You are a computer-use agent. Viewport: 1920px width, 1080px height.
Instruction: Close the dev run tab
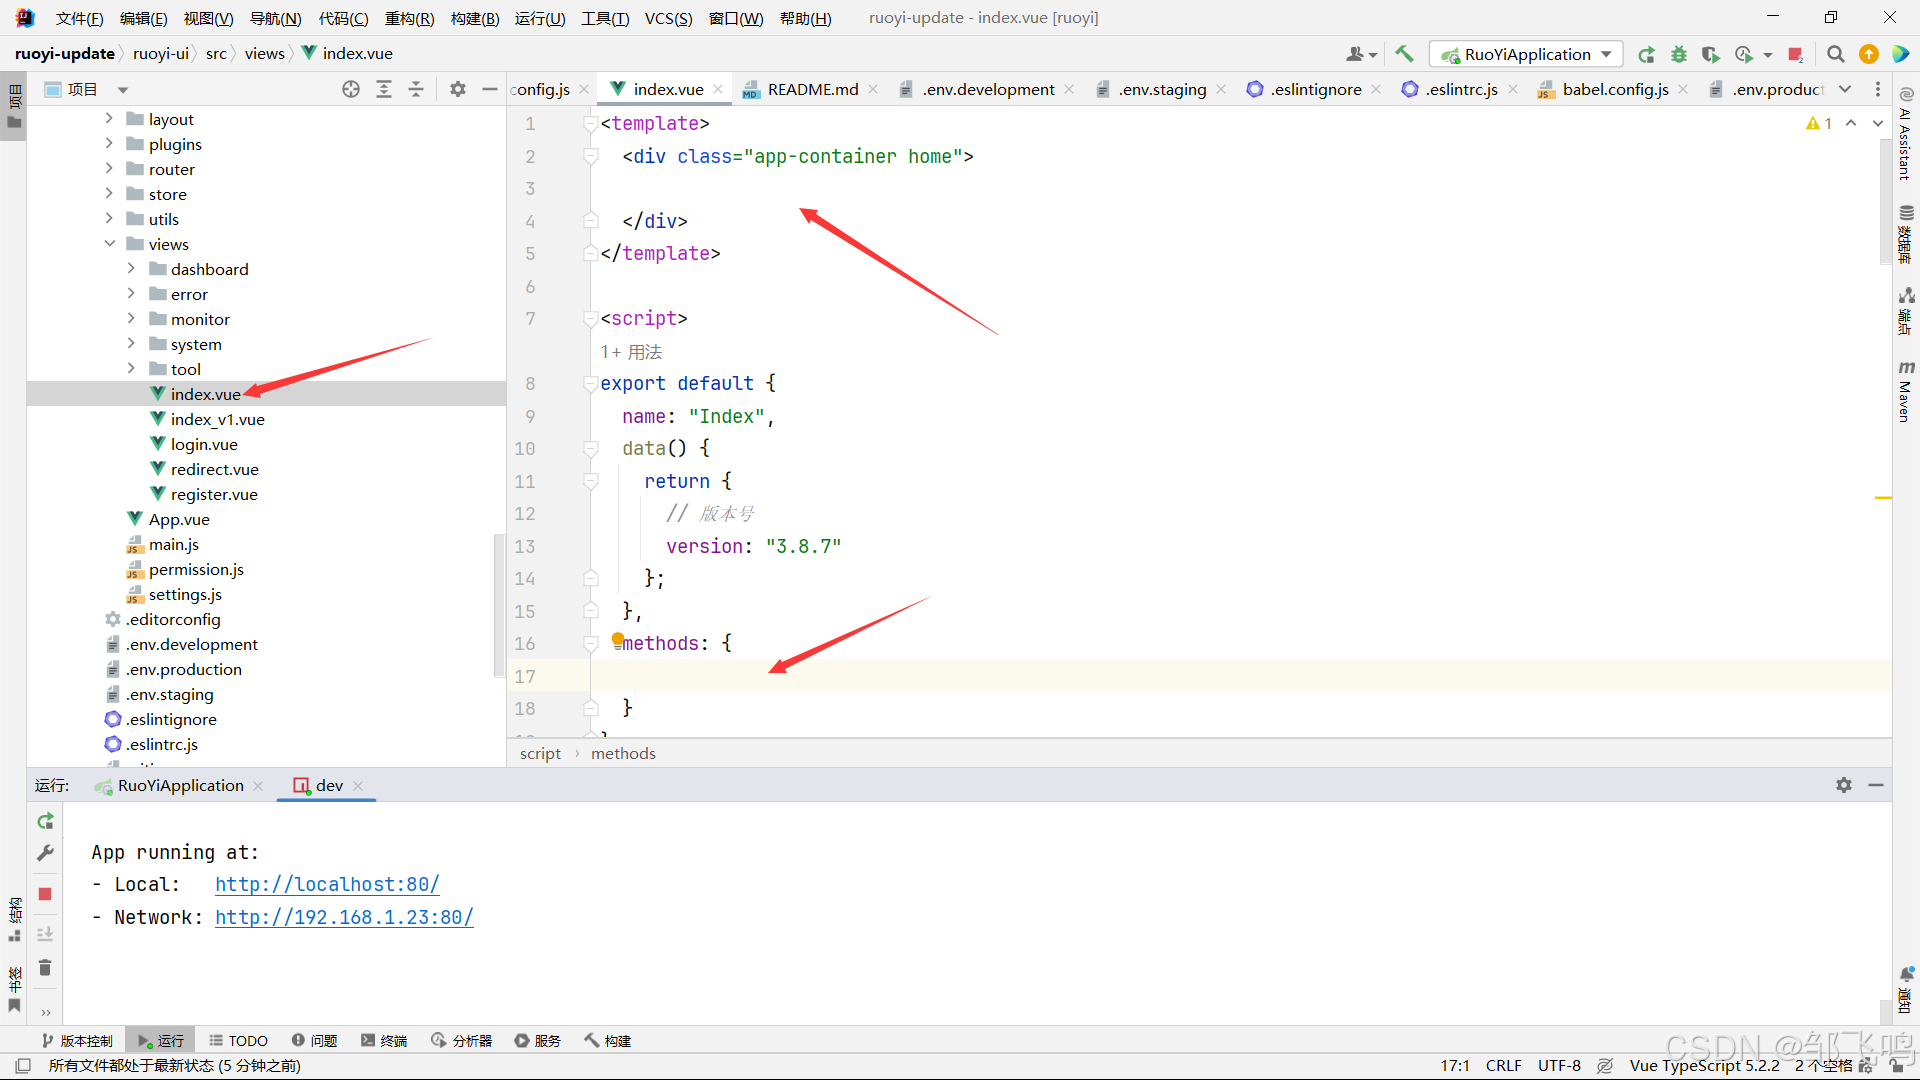tap(358, 785)
